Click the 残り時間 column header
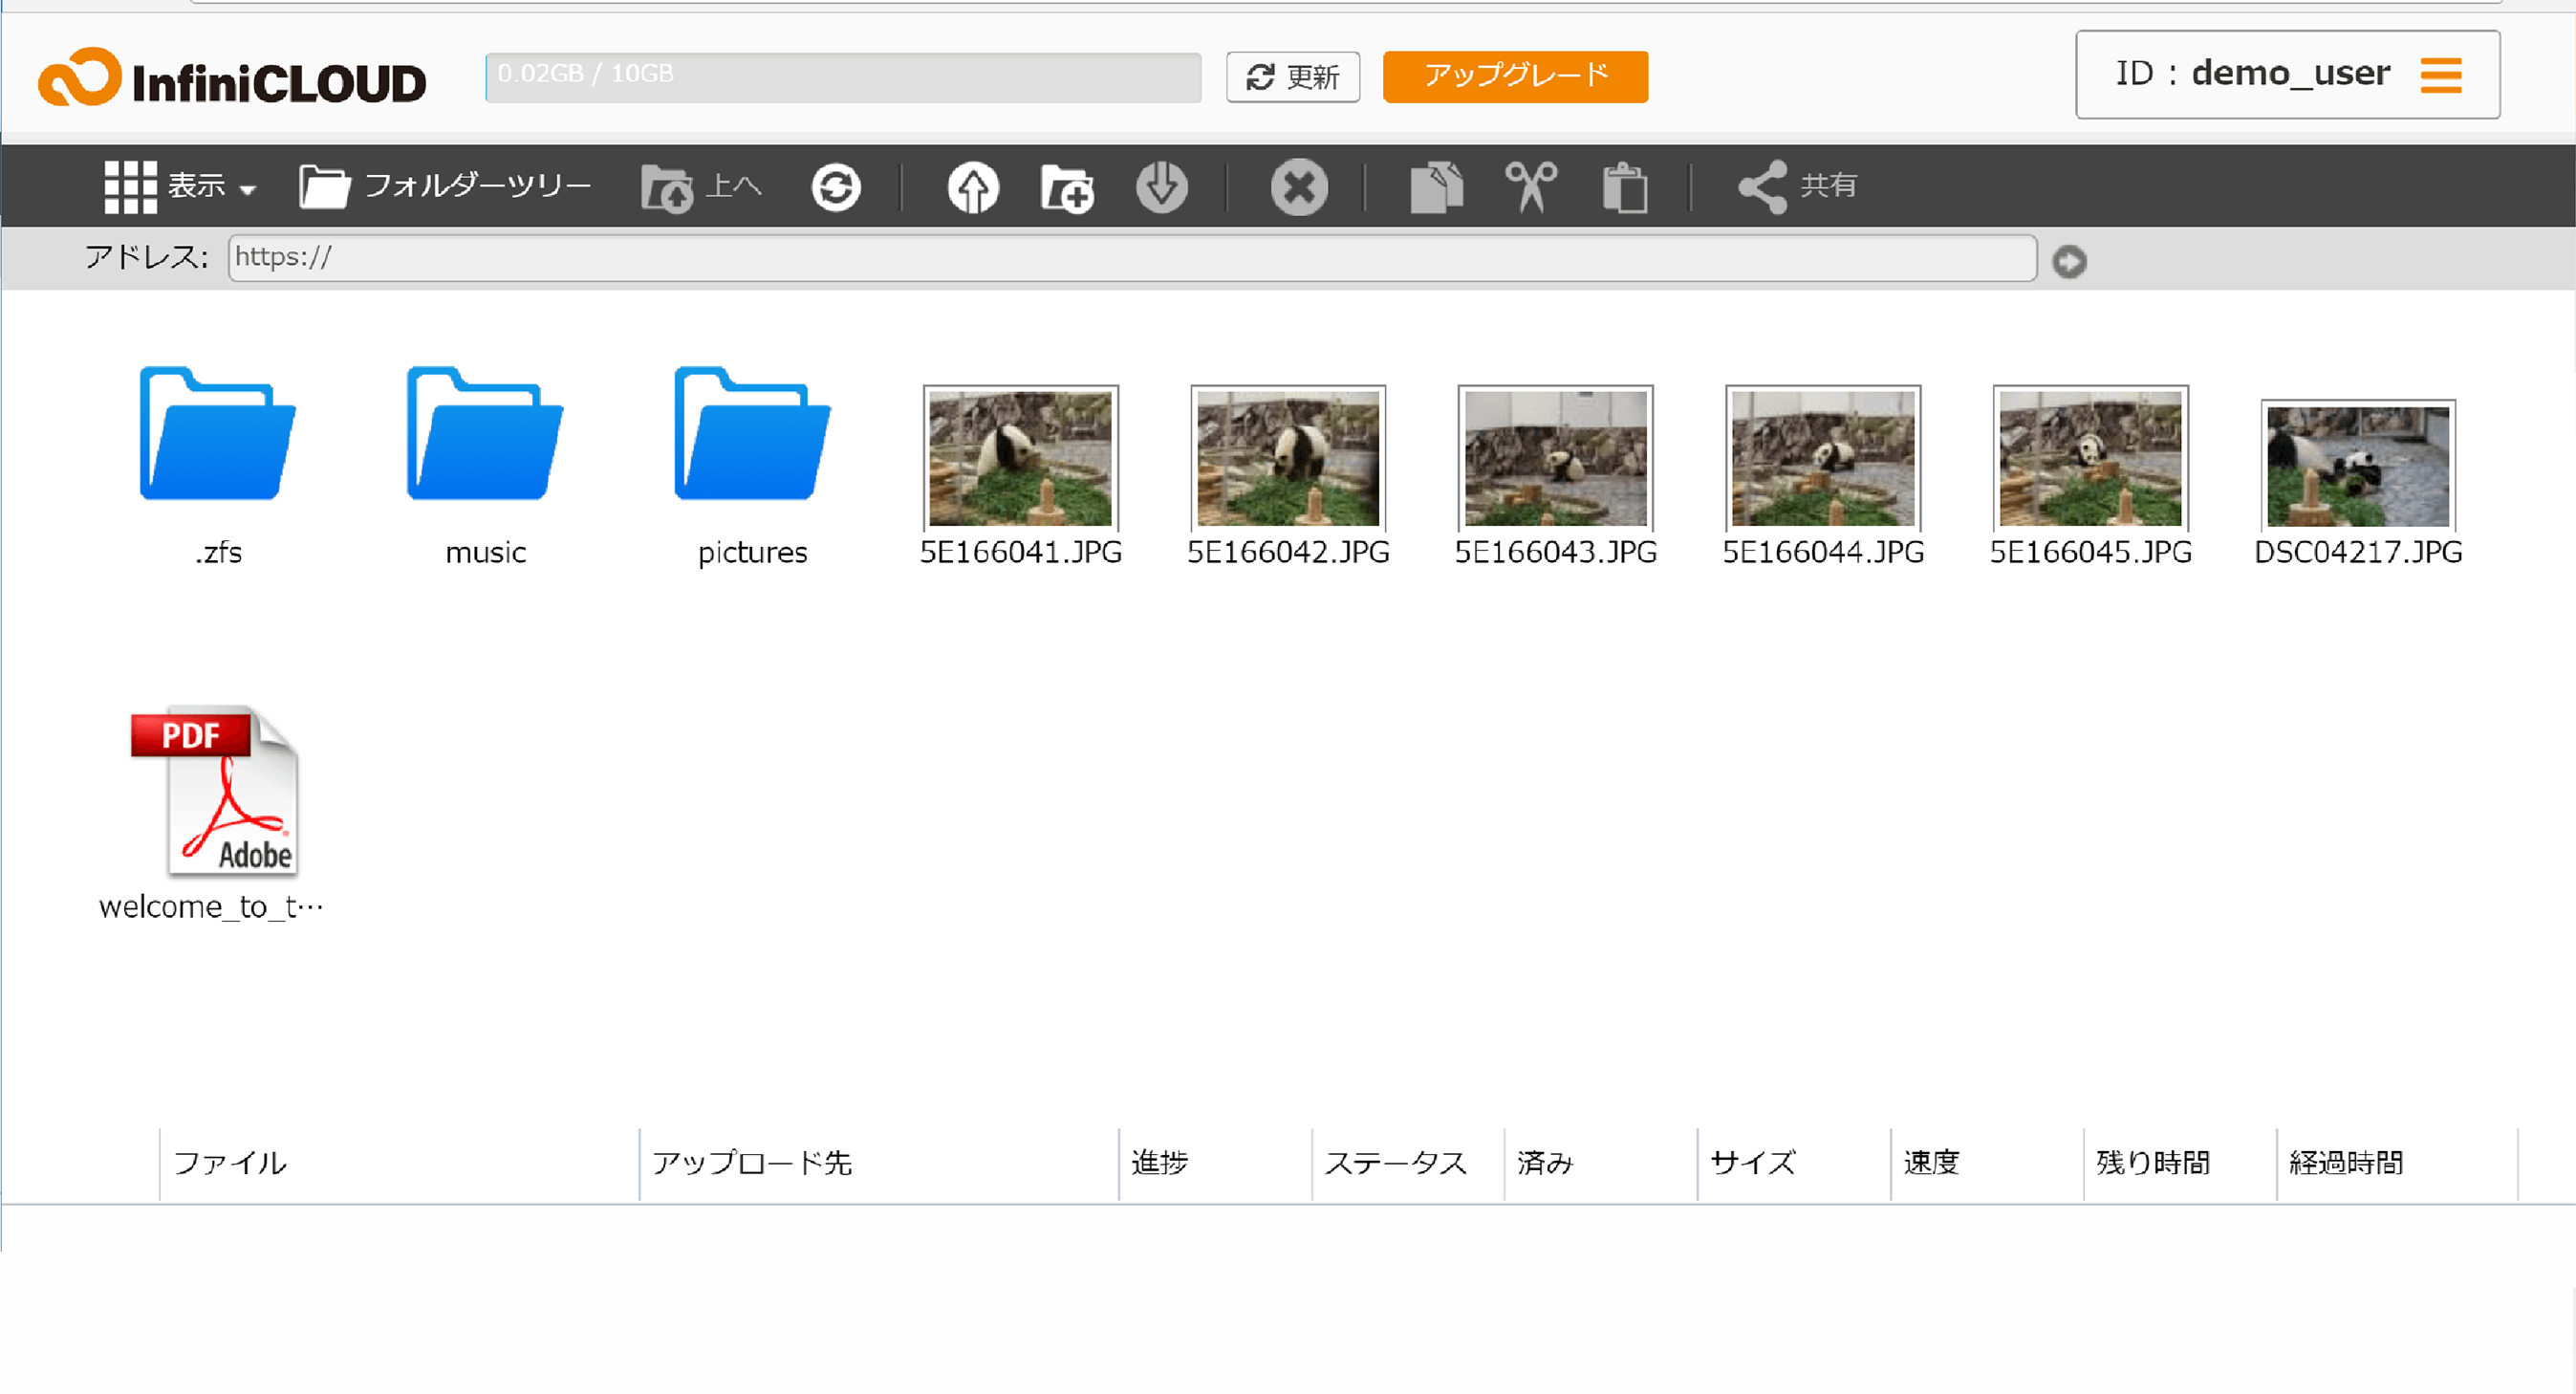 click(2180, 1163)
